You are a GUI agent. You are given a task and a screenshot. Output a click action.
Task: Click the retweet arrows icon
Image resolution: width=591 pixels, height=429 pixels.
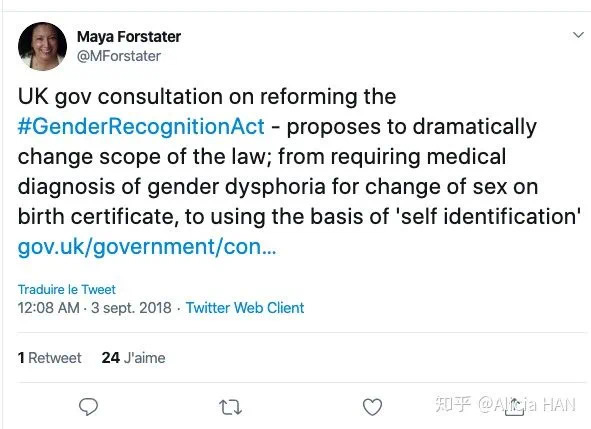pos(230,407)
